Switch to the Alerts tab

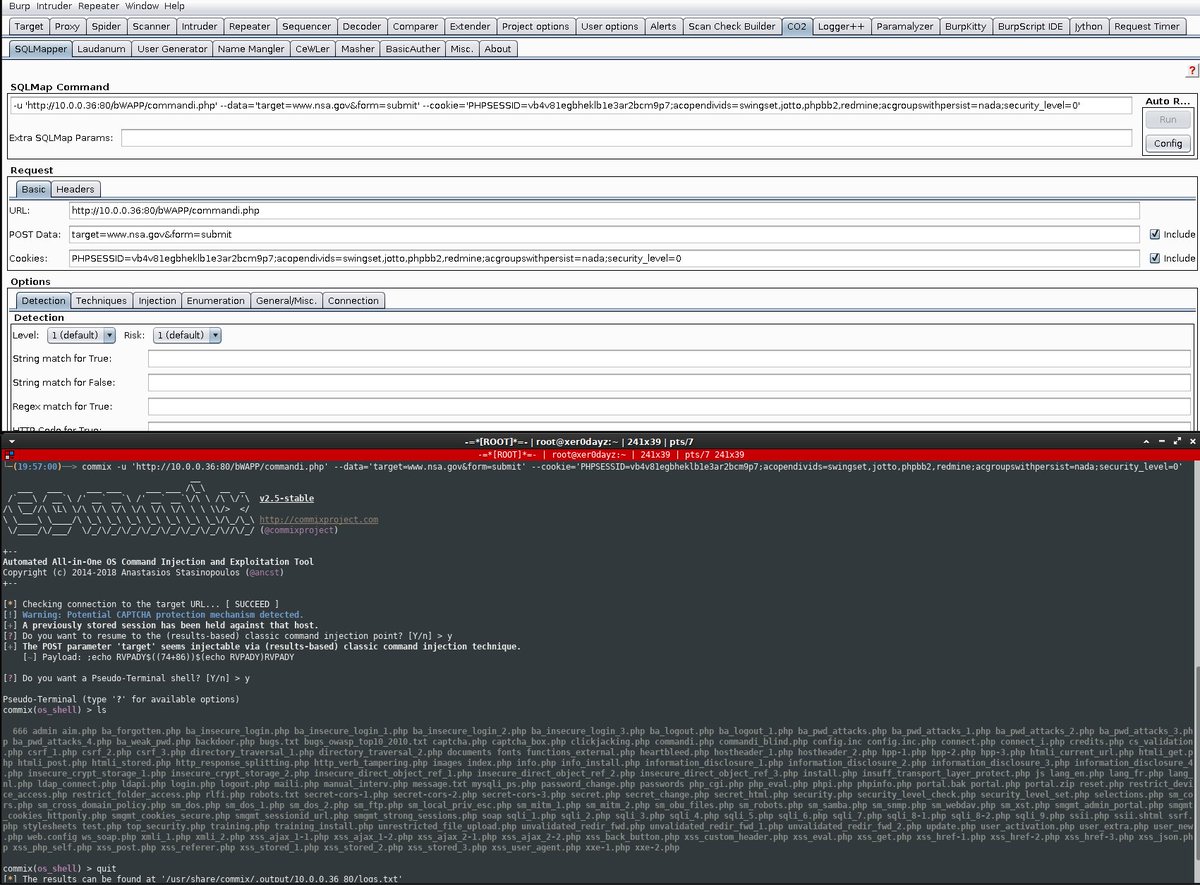(x=663, y=27)
